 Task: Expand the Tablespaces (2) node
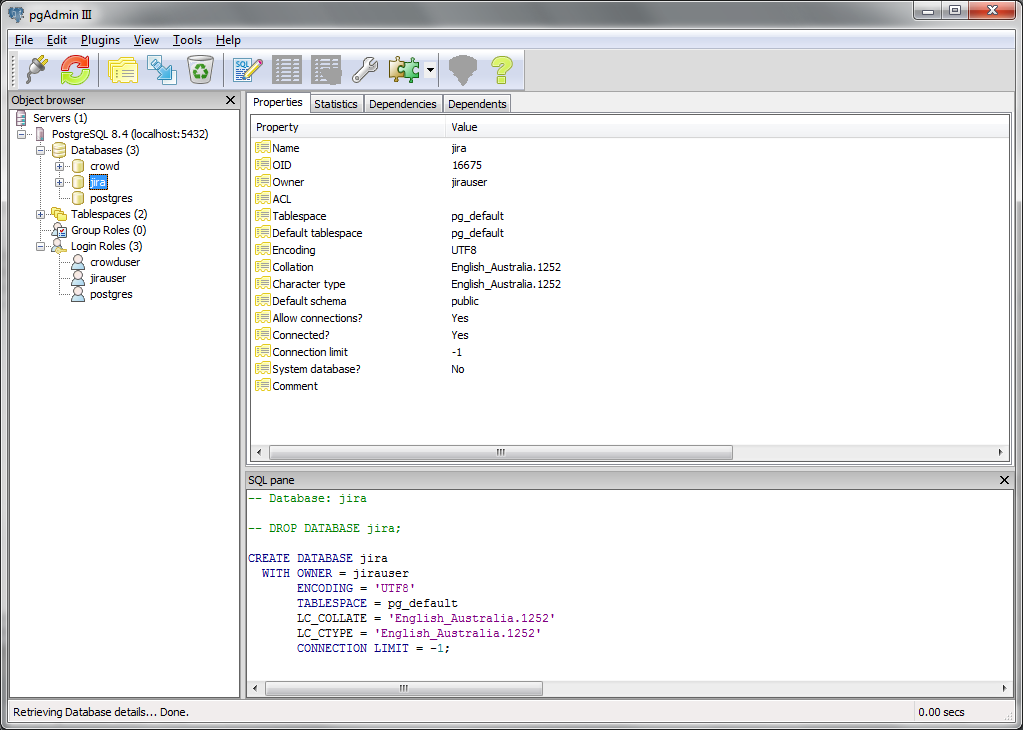pos(40,214)
